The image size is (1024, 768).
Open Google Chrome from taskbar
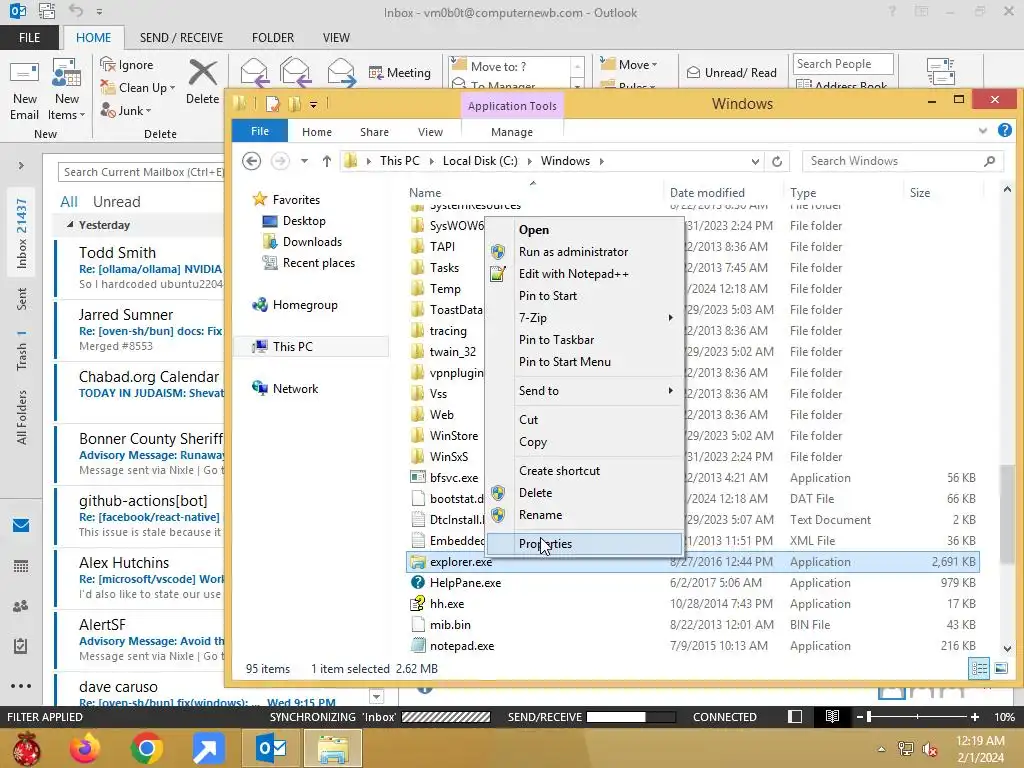(147, 748)
